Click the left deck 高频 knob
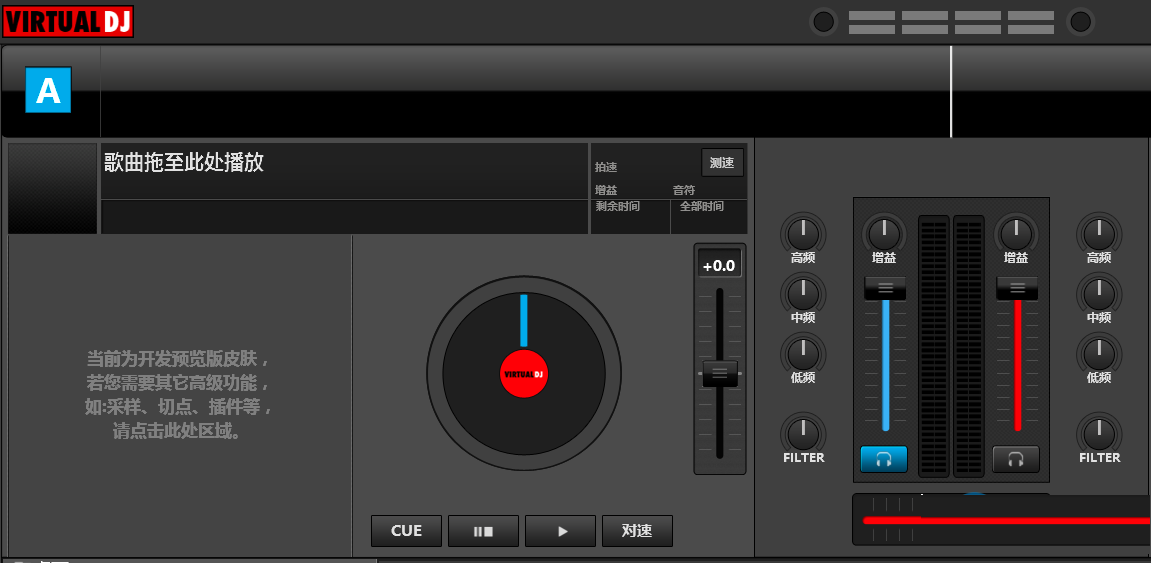Image resolution: width=1151 pixels, height=563 pixels. (x=803, y=234)
